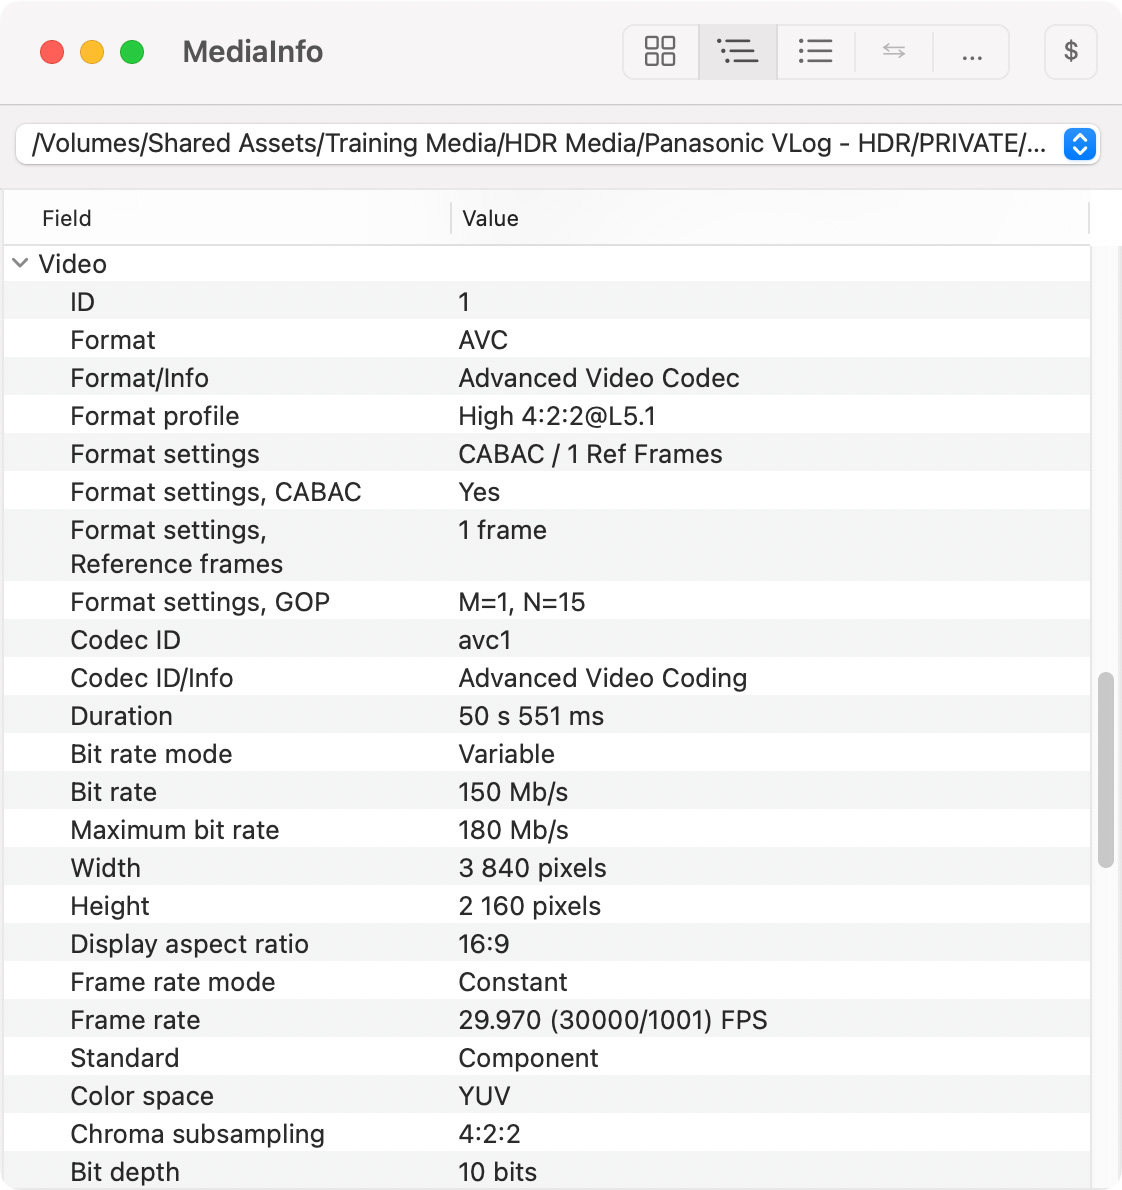Click the 'Component' value
The height and width of the screenshot is (1190, 1122).
click(528, 1057)
